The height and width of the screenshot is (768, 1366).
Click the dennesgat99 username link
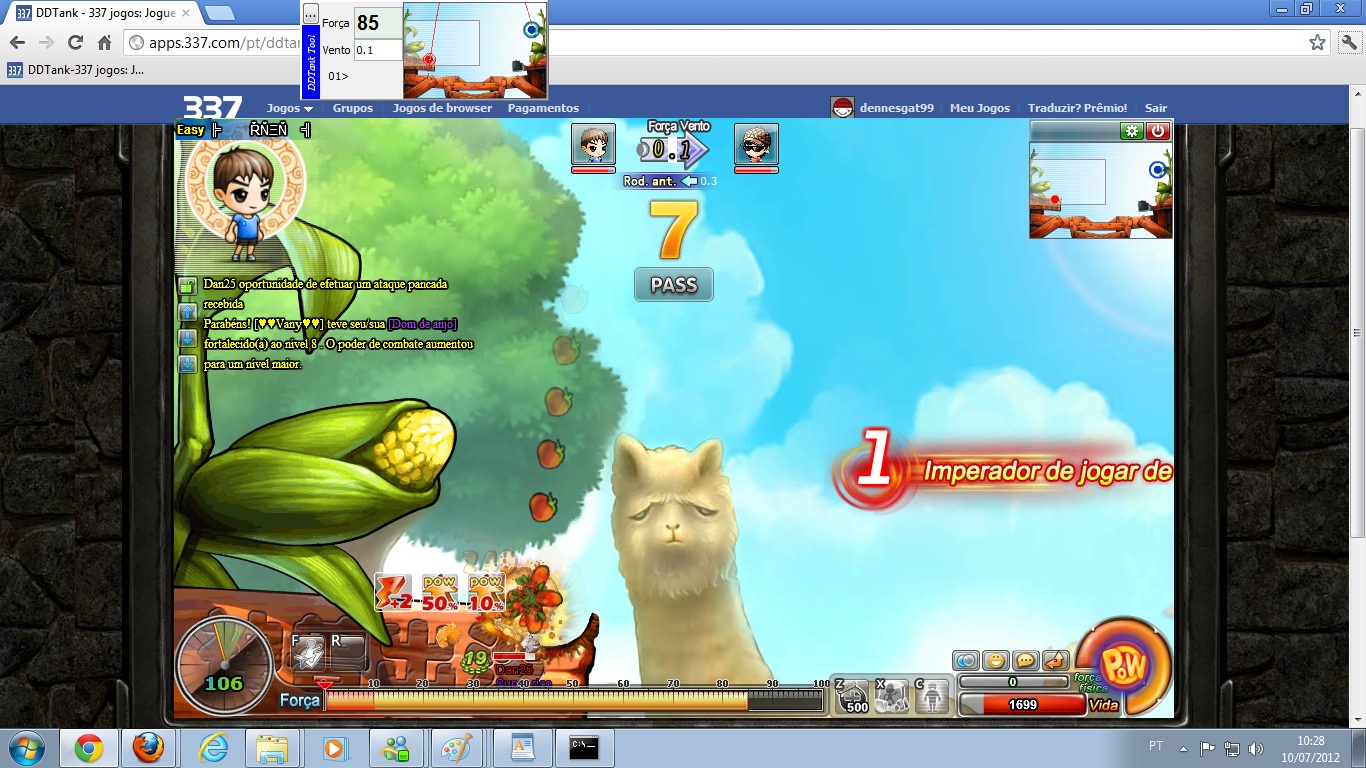coord(897,108)
